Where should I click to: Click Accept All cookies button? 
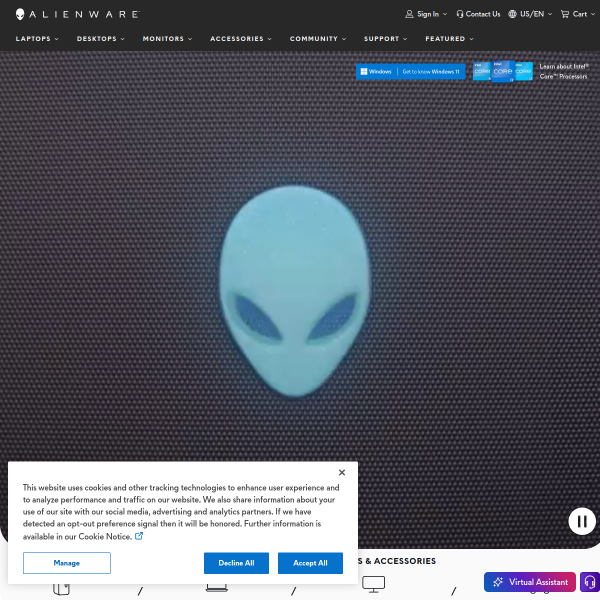tap(310, 563)
